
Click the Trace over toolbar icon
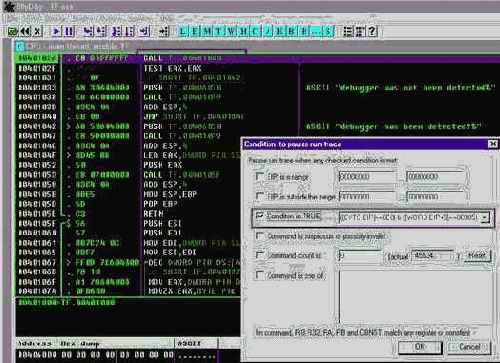(130, 32)
